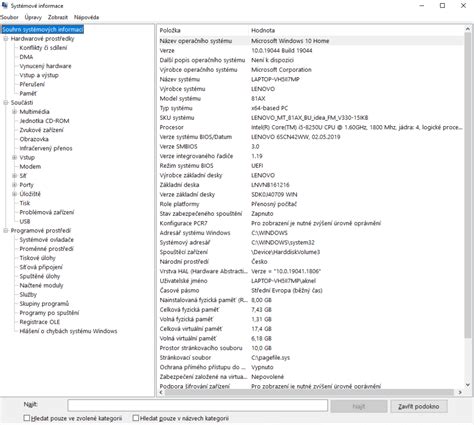
Task: Check Hledat pouze ve zvolené kategorii
Action: pyautogui.click(x=27, y=418)
